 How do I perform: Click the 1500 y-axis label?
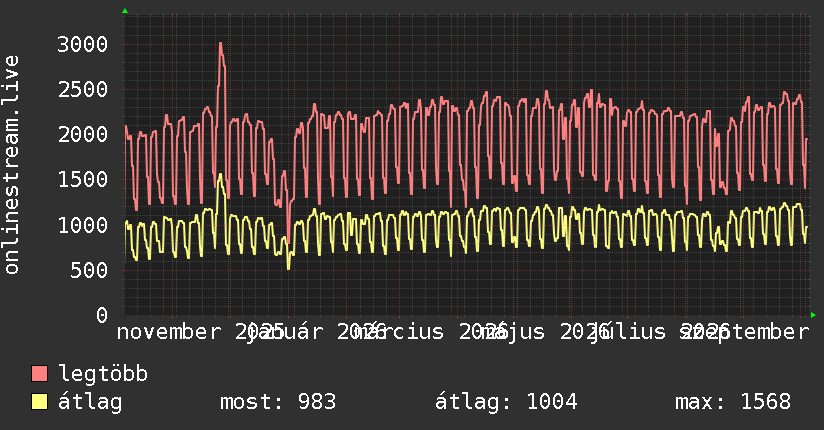coord(83,180)
